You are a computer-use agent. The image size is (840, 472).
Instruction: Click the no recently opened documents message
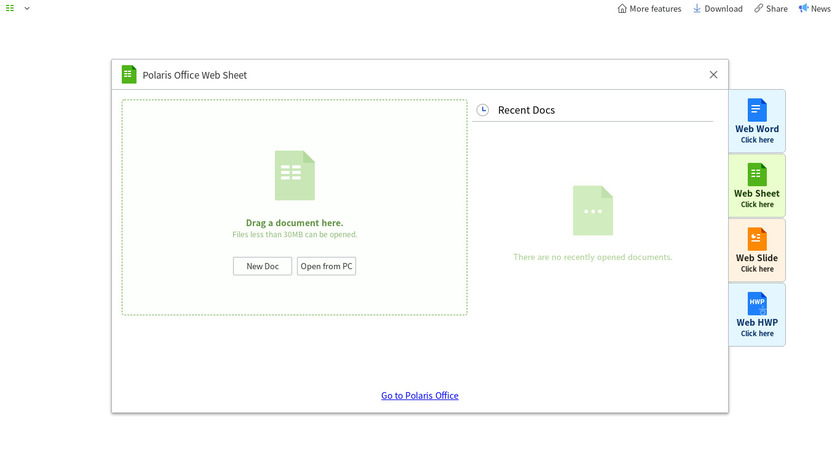click(x=592, y=257)
